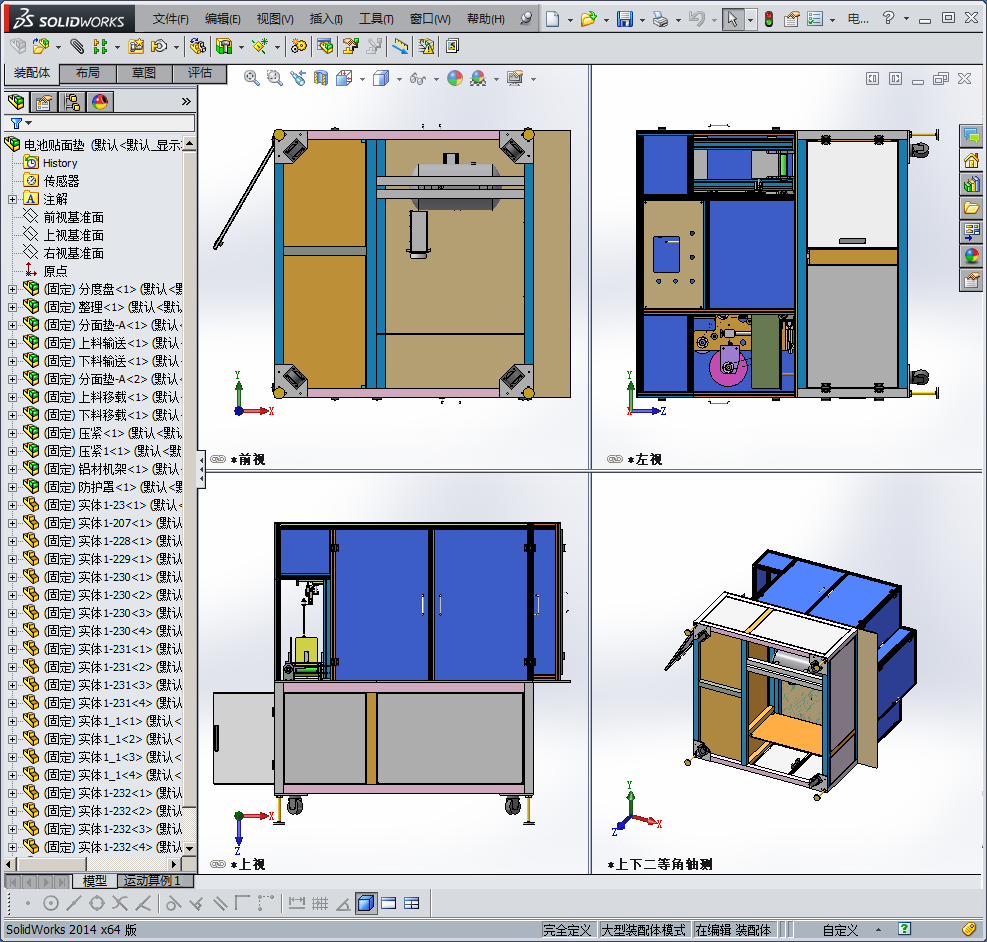
Task: Click the Insert Components icon
Action: [x=41, y=46]
